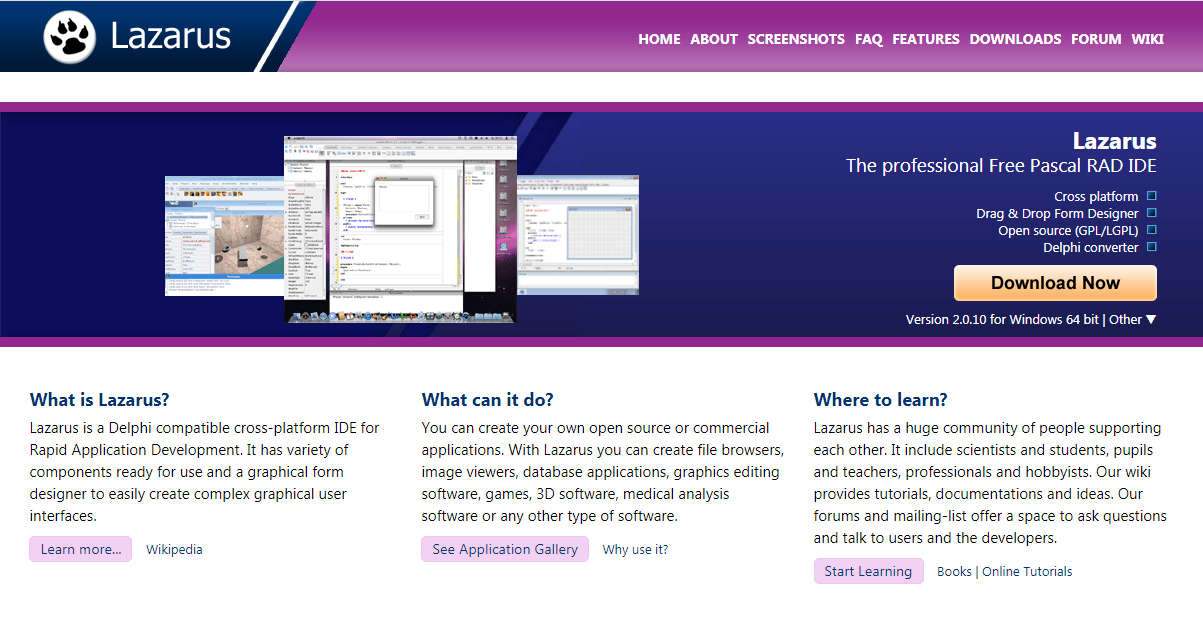This screenshot has width=1203, height=617.
Task: Click the Open source (GPL/LGPL) square bullet
Action: point(1151,230)
